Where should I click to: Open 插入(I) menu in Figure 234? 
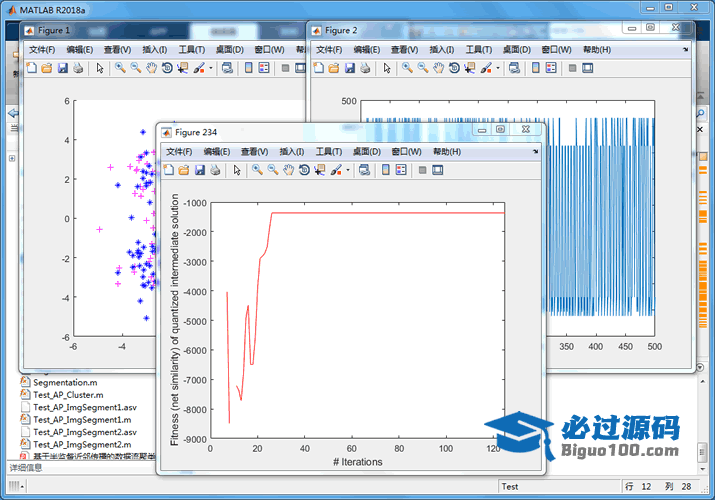click(292, 151)
